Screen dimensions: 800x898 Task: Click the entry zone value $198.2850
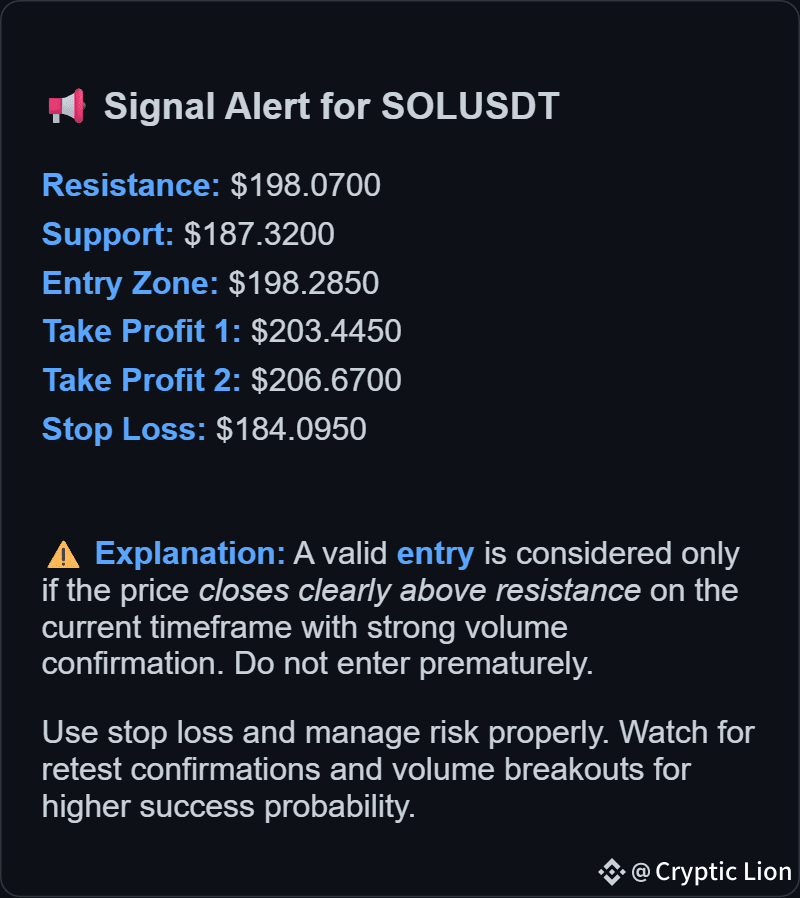[x=304, y=283]
